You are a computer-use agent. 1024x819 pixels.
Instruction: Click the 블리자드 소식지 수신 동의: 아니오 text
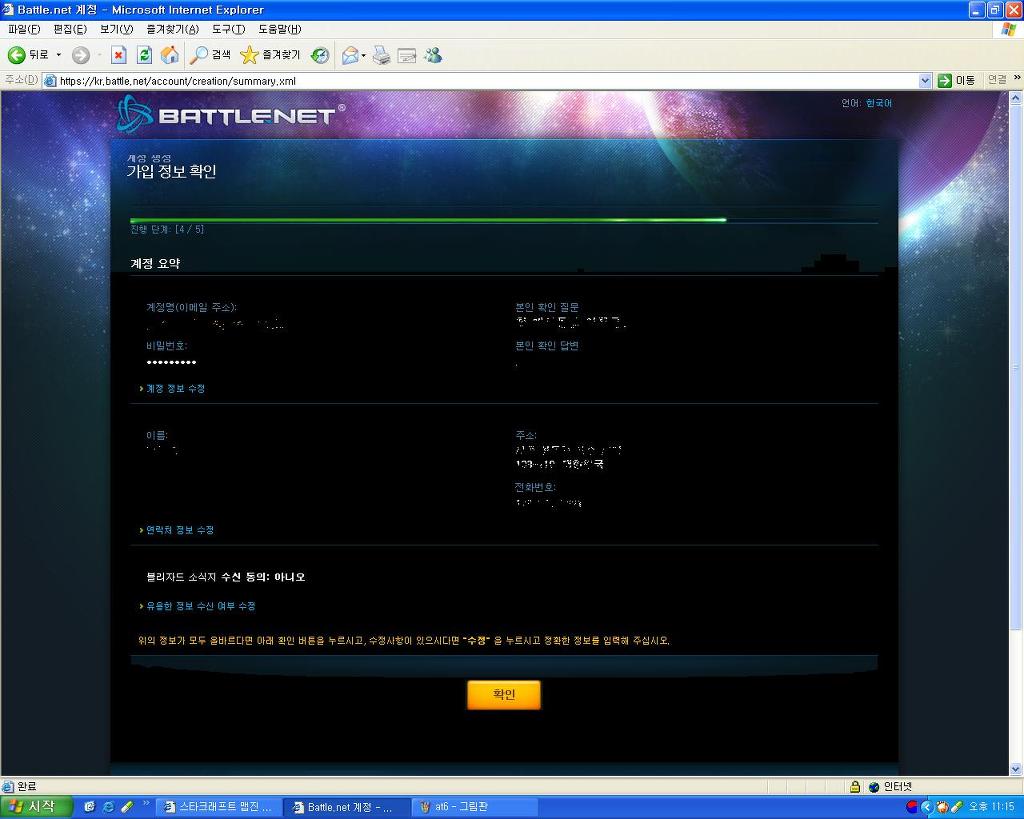point(226,577)
